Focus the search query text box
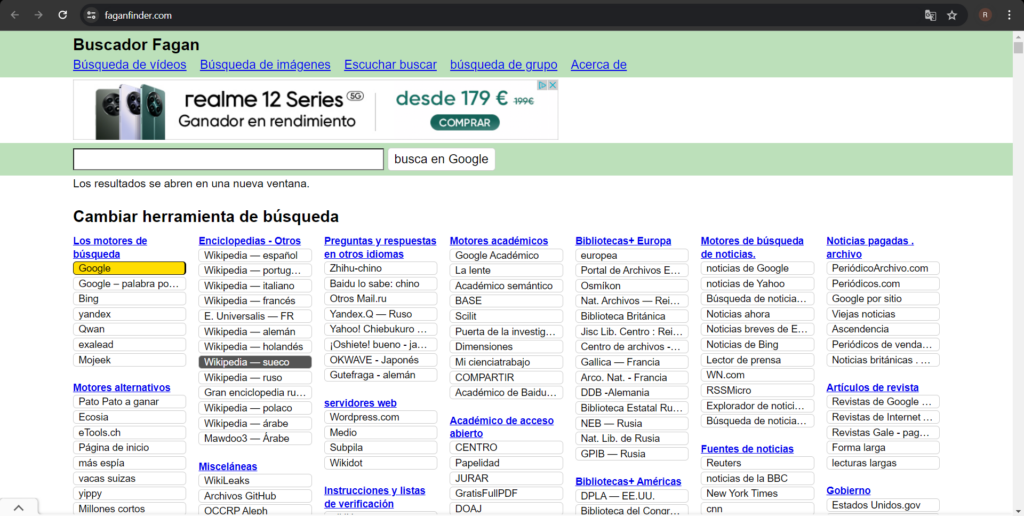1024x516 pixels. [x=229, y=159]
